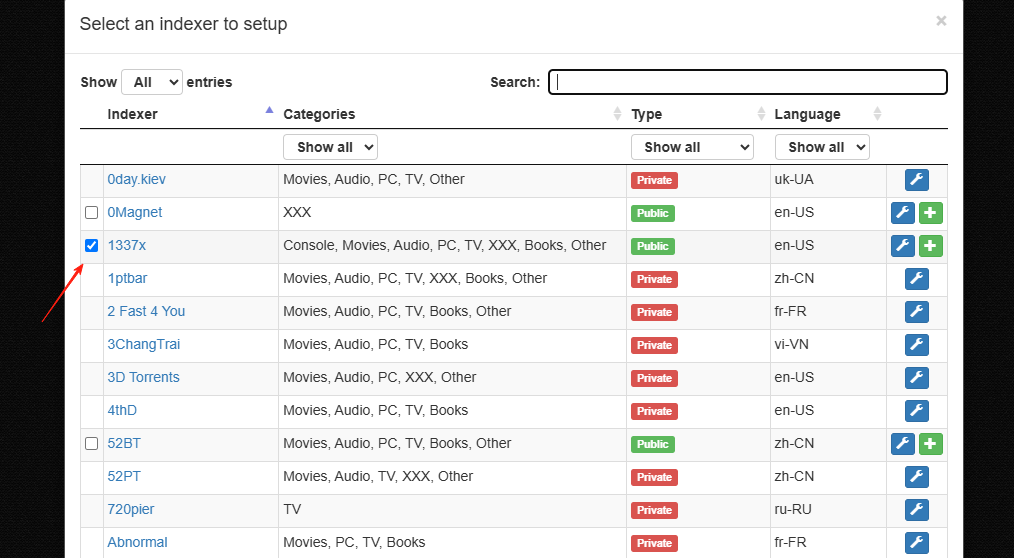1014x558 pixels.
Task: Add 0Magnet with green plus button
Action: click(931, 213)
